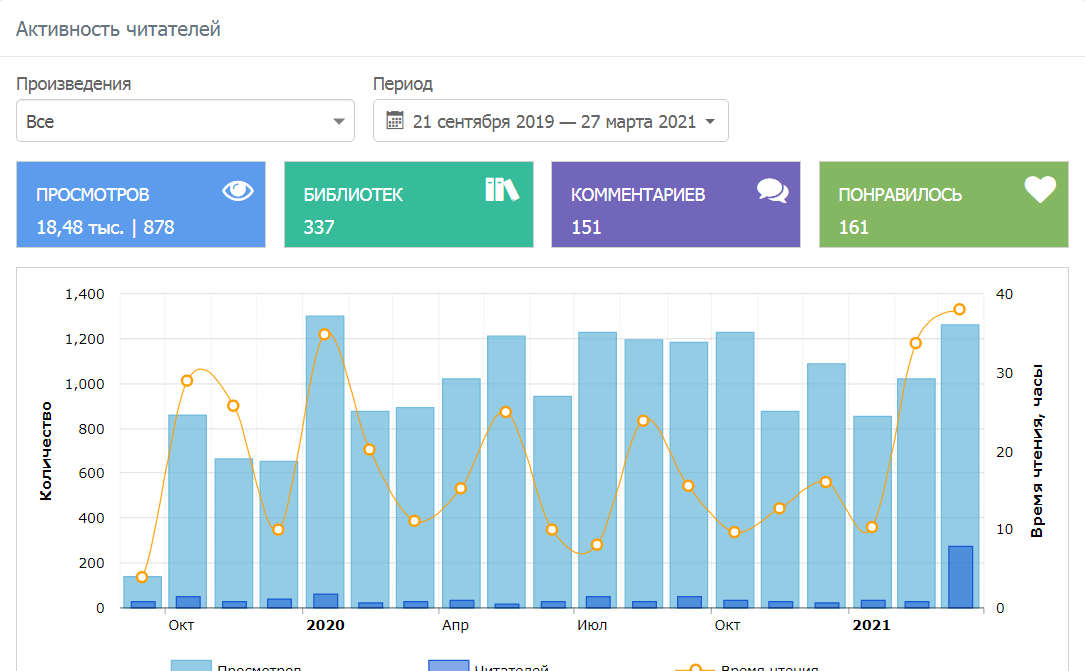
Task: Expand the Период date range picker
Action: 550,121
